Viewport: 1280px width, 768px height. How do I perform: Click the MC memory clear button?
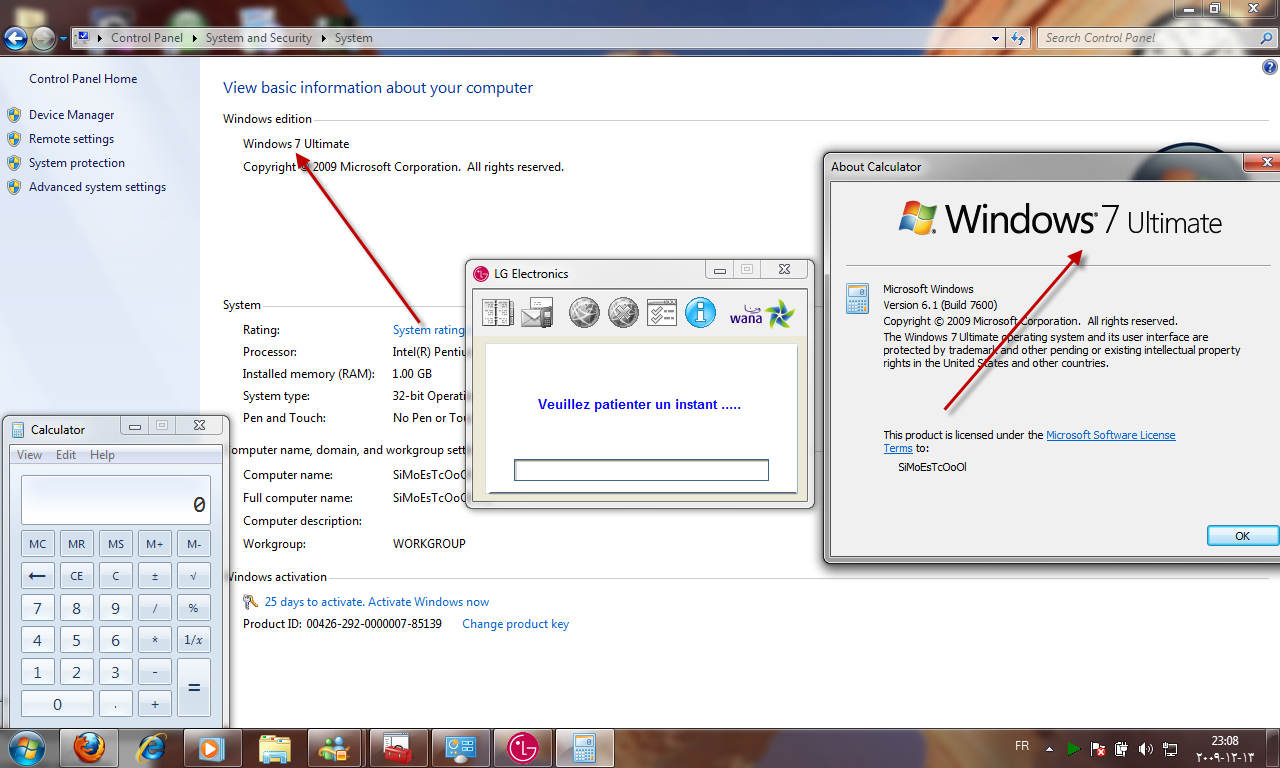point(38,544)
